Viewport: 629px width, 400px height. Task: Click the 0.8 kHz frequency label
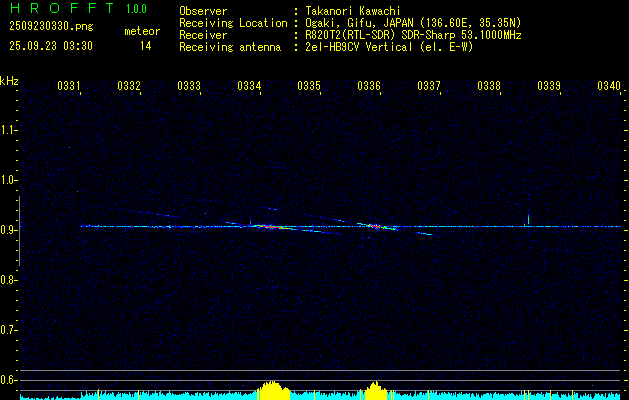tap(8, 280)
